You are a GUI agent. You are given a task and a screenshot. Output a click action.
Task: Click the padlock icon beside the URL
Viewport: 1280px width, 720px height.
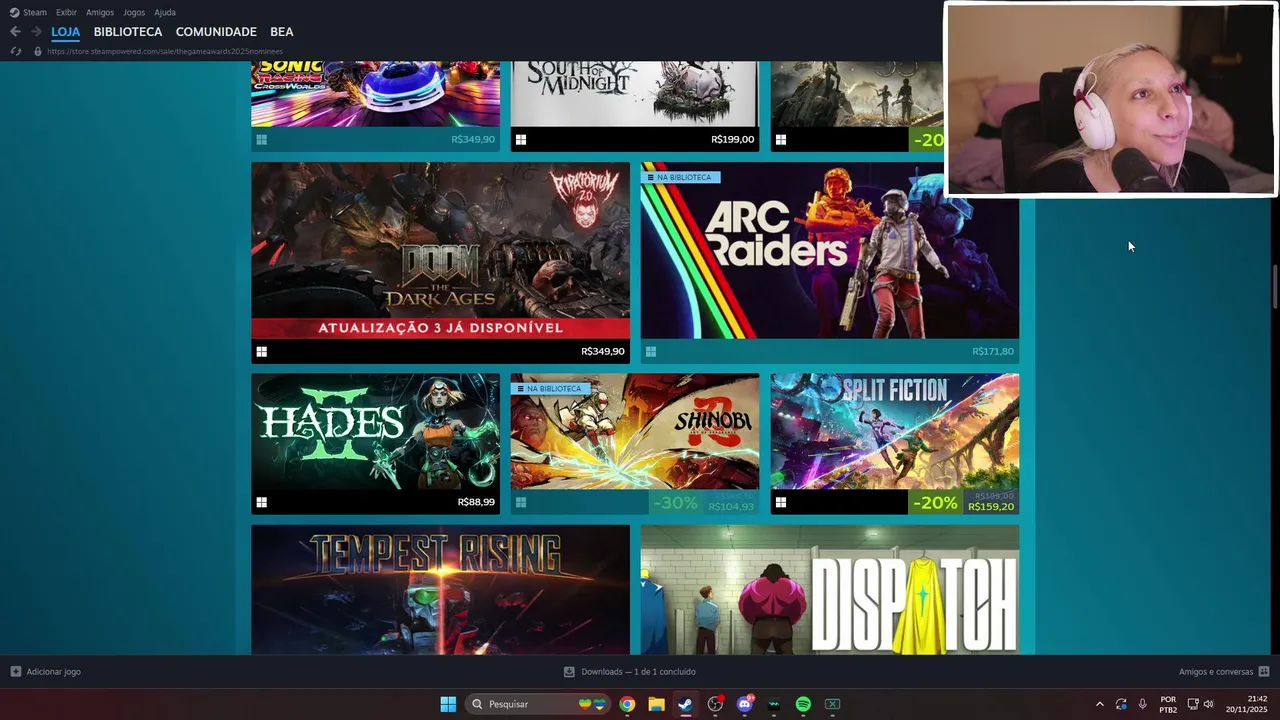tap(38, 51)
